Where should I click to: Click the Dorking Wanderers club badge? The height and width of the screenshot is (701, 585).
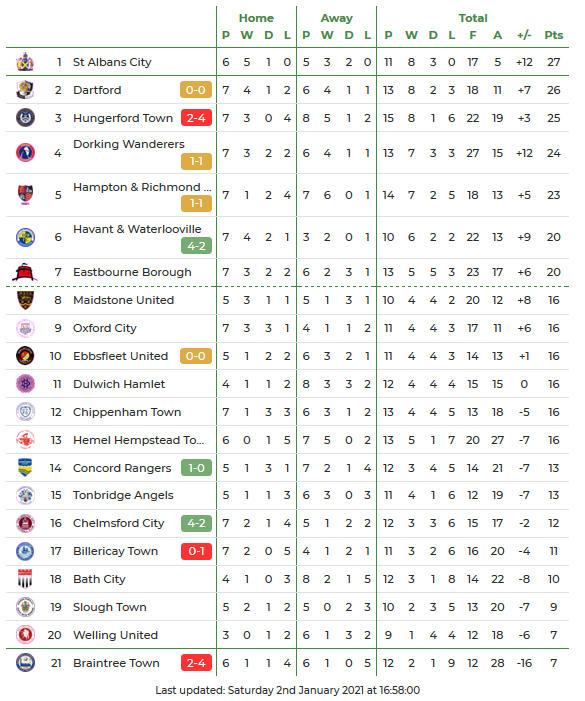(25, 152)
